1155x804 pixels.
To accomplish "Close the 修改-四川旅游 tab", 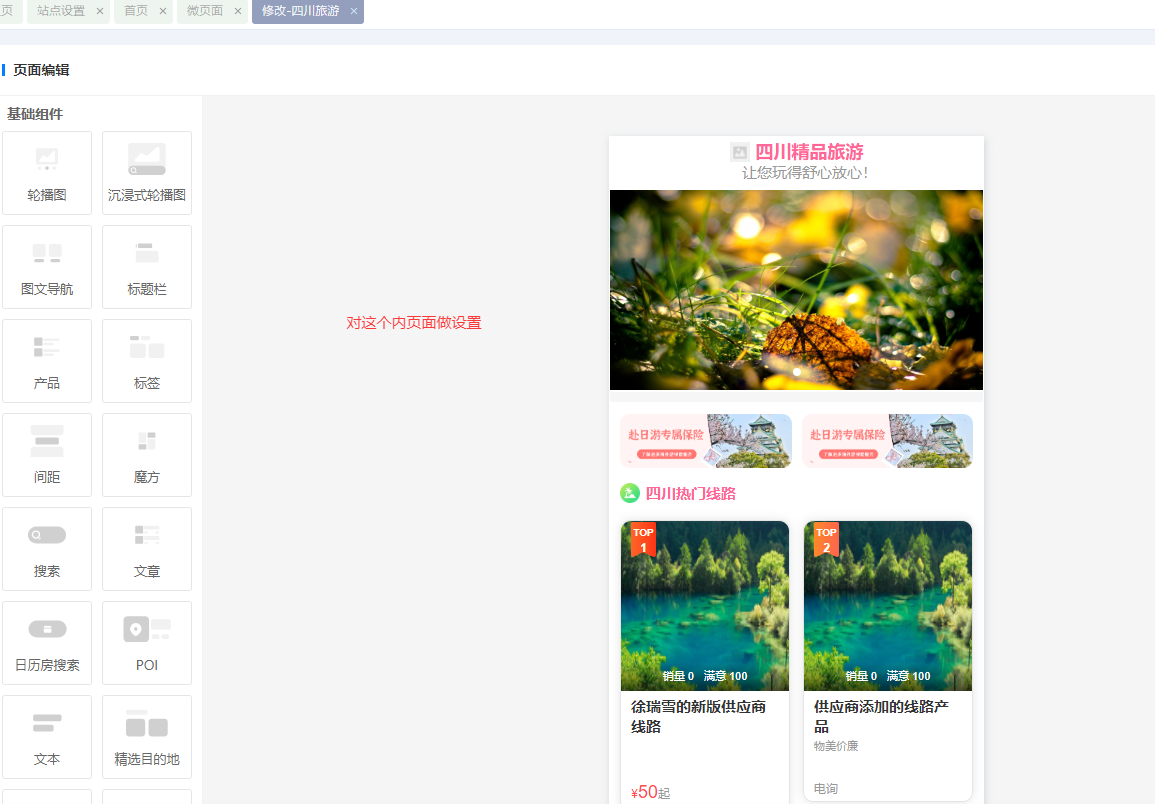I will pos(353,11).
